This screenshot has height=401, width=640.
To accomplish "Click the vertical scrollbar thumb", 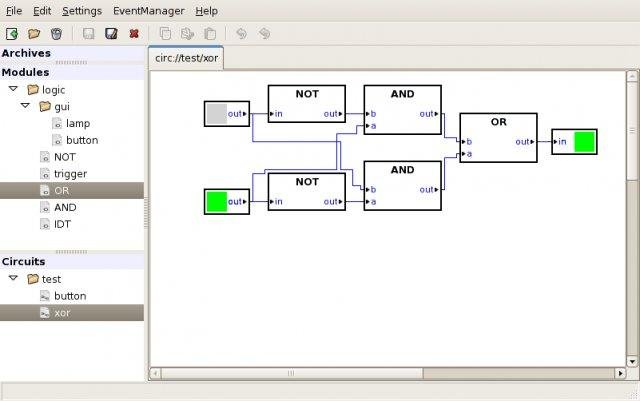I will pos(632,131).
